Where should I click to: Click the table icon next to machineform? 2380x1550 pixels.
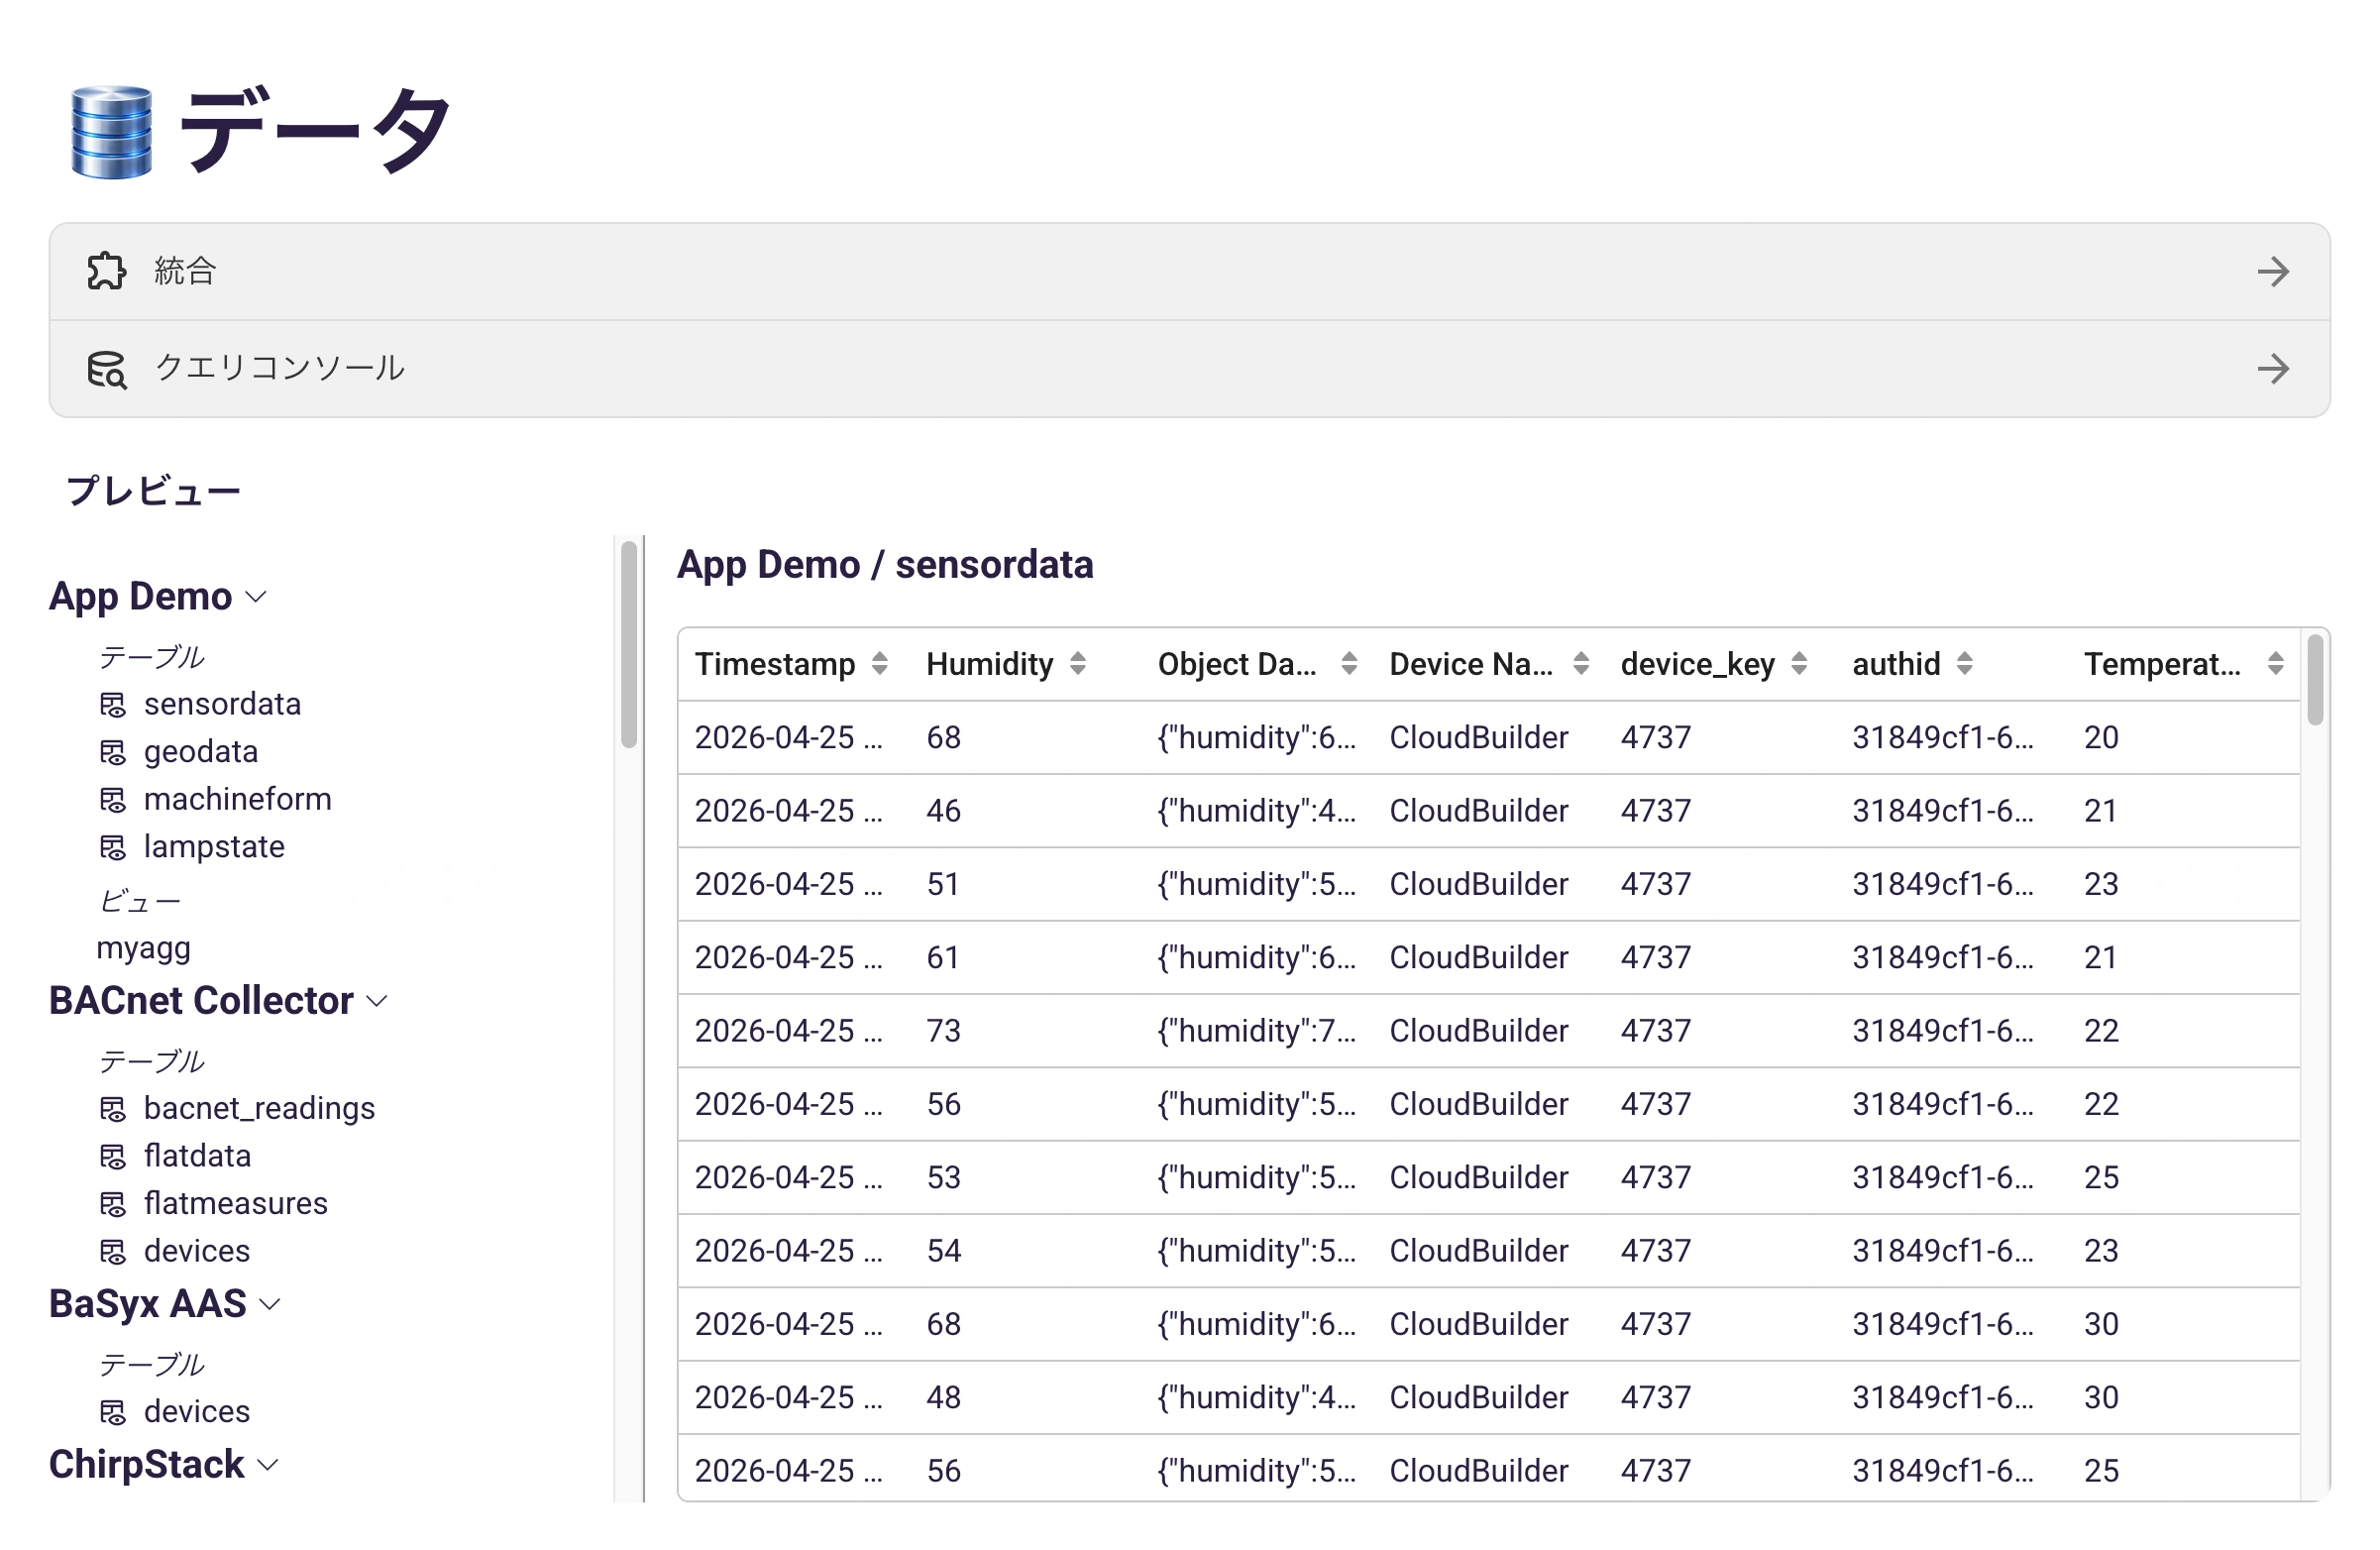(113, 800)
